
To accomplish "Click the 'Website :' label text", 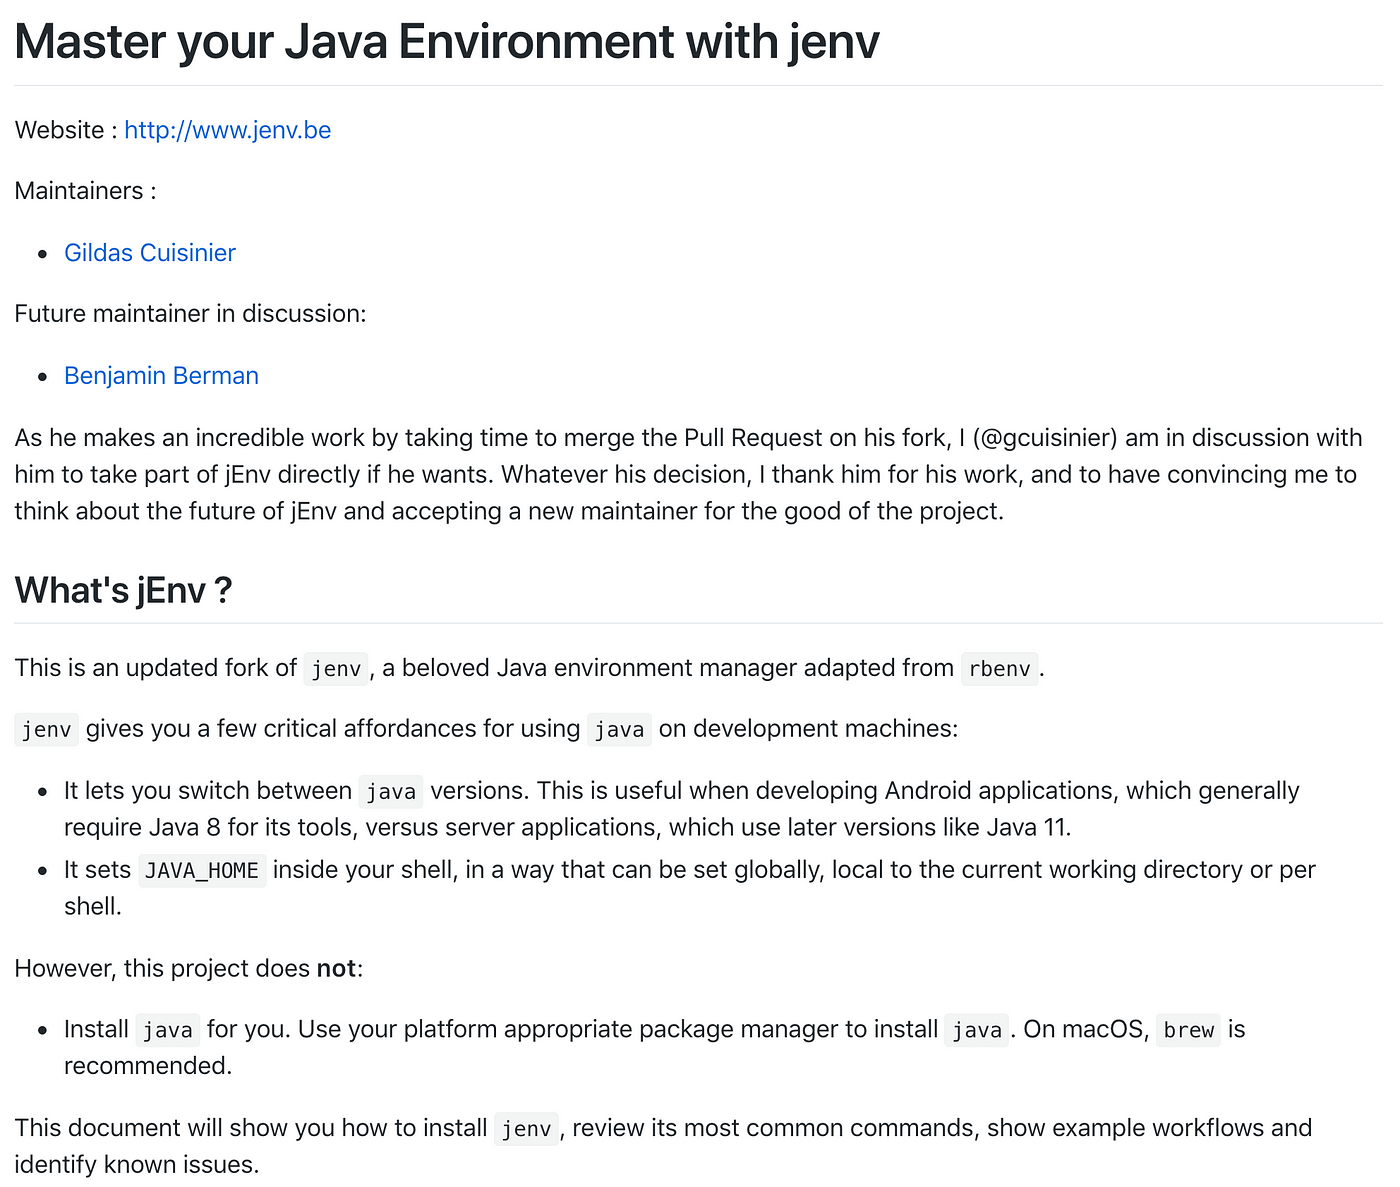I will (x=66, y=130).
